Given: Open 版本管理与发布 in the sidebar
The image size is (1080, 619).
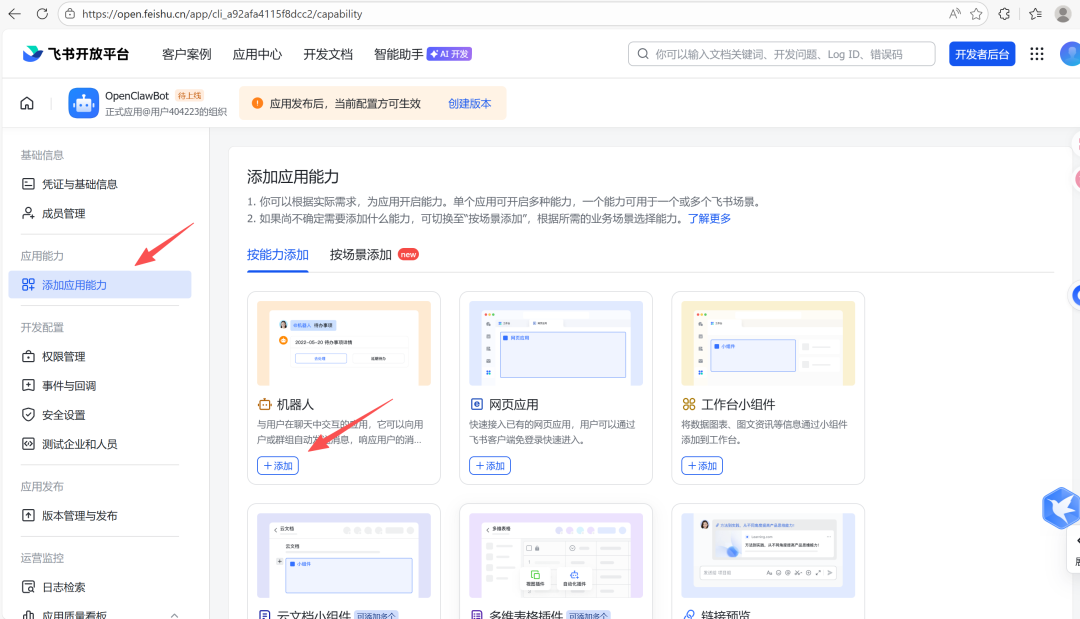Looking at the screenshot, I should (79, 516).
